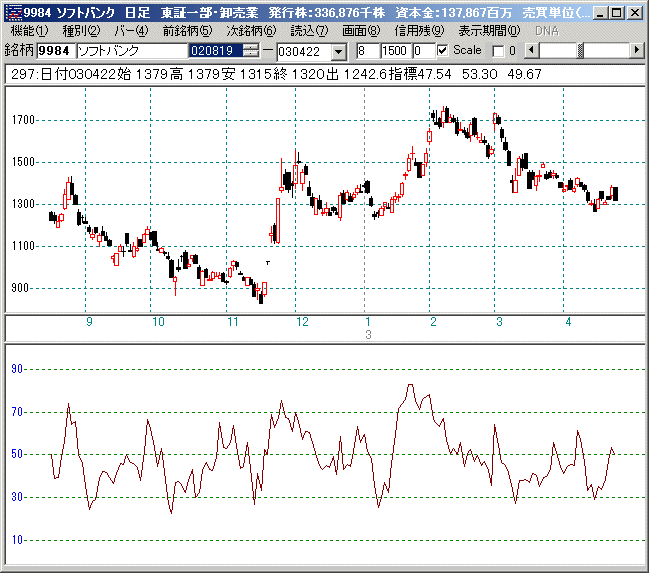Click the month 4 timeline label
This screenshot has height=573, width=649.
click(x=568, y=322)
